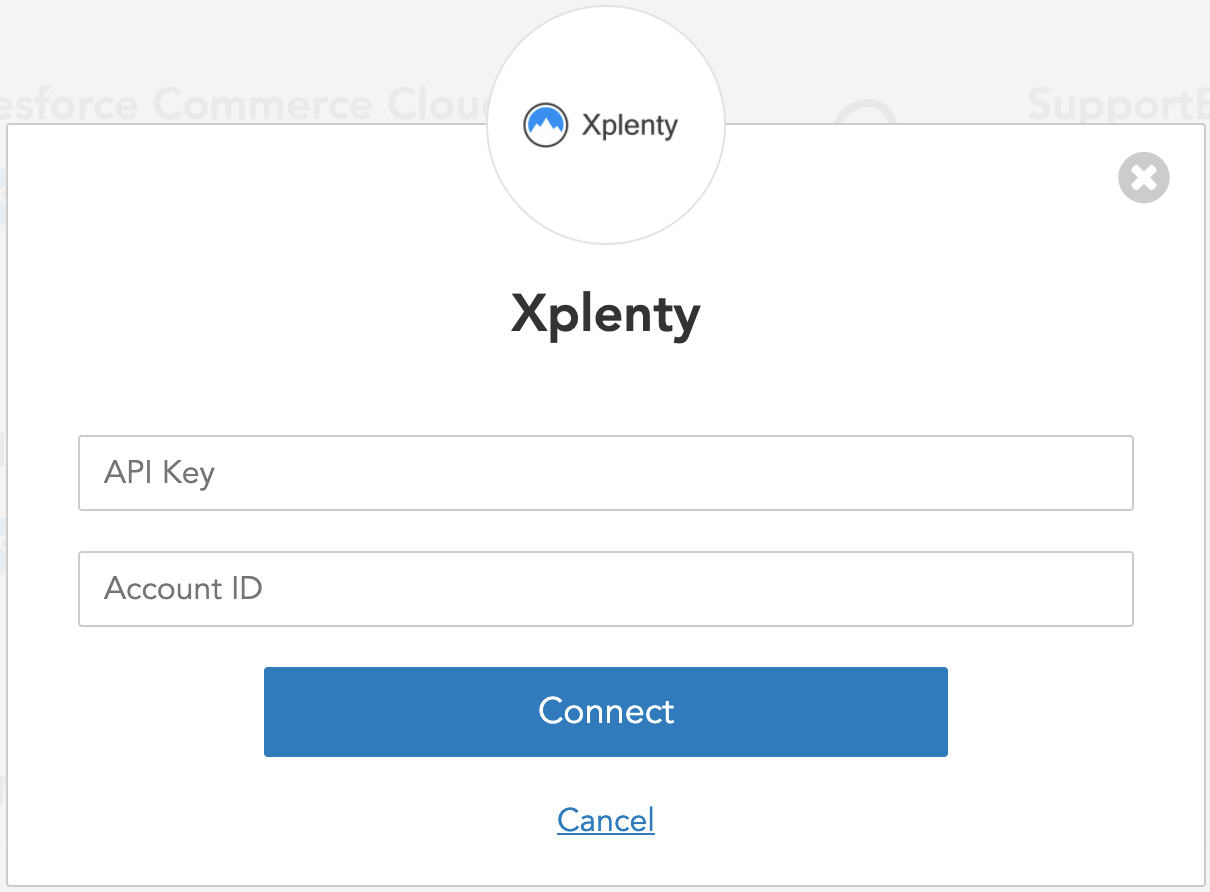Viewport: 1210px width, 892px height.
Task: Click the dimmed SupportB text behind the dialog
Action: [x=1115, y=103]
